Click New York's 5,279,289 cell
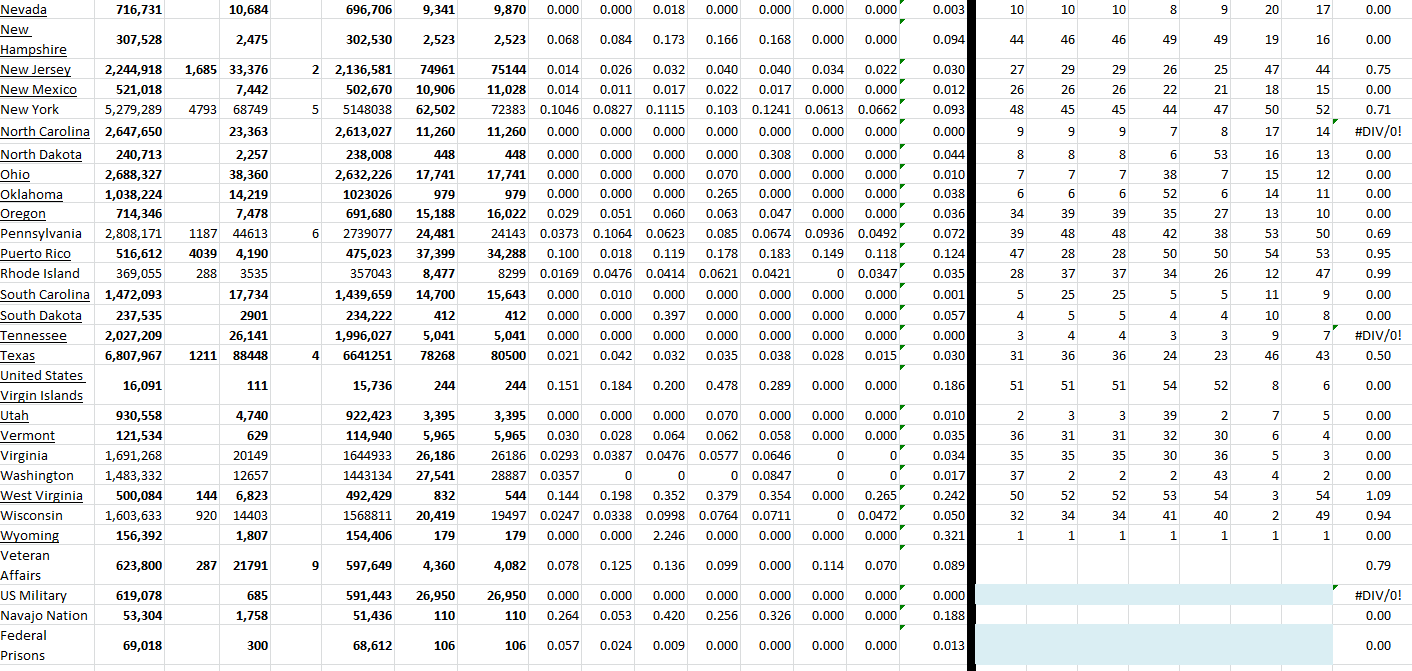Screen dimensions: 1412x671 (x=134, y=110)
